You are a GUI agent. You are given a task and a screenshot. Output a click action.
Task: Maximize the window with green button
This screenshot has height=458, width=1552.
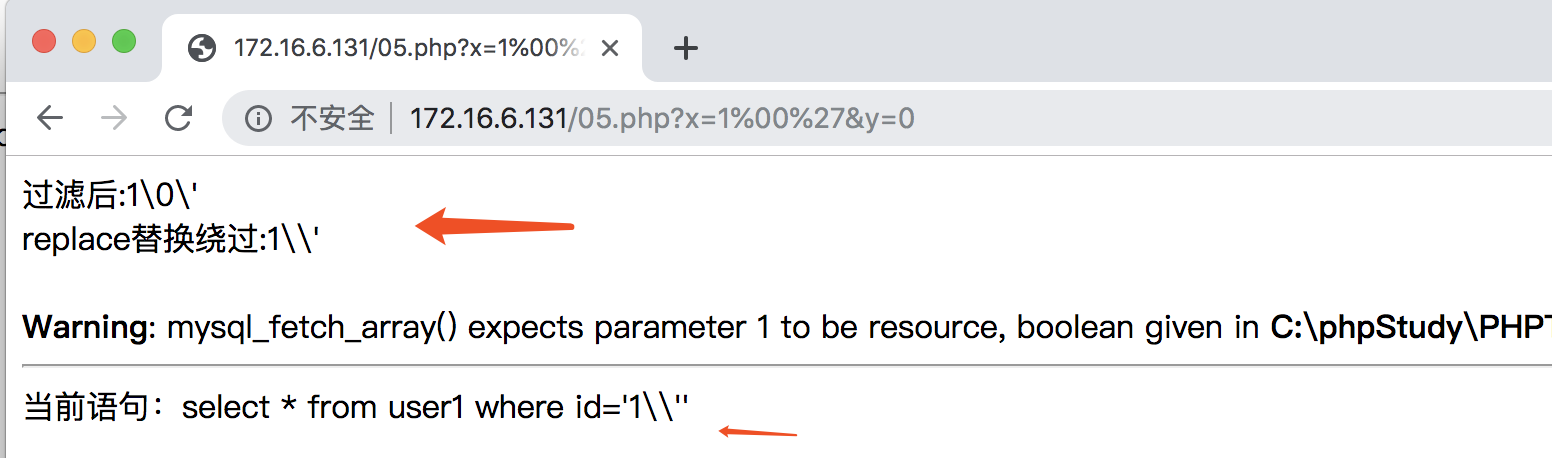coord(124,41)
